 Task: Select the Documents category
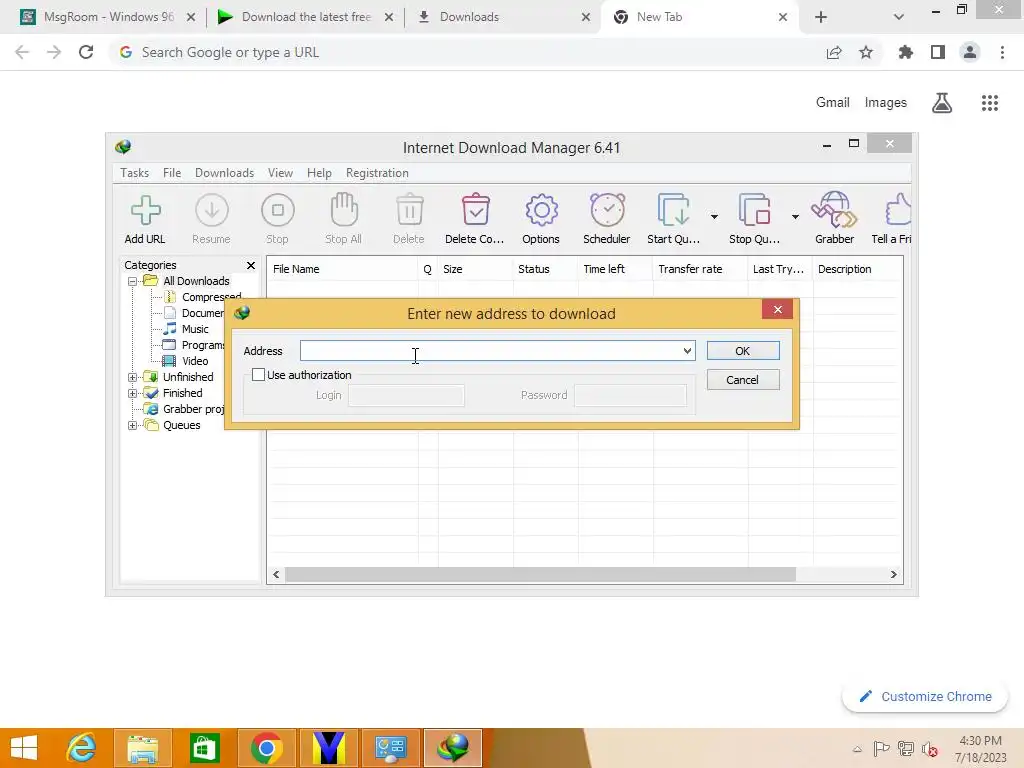pyautogui.click(x=202, y=313)
